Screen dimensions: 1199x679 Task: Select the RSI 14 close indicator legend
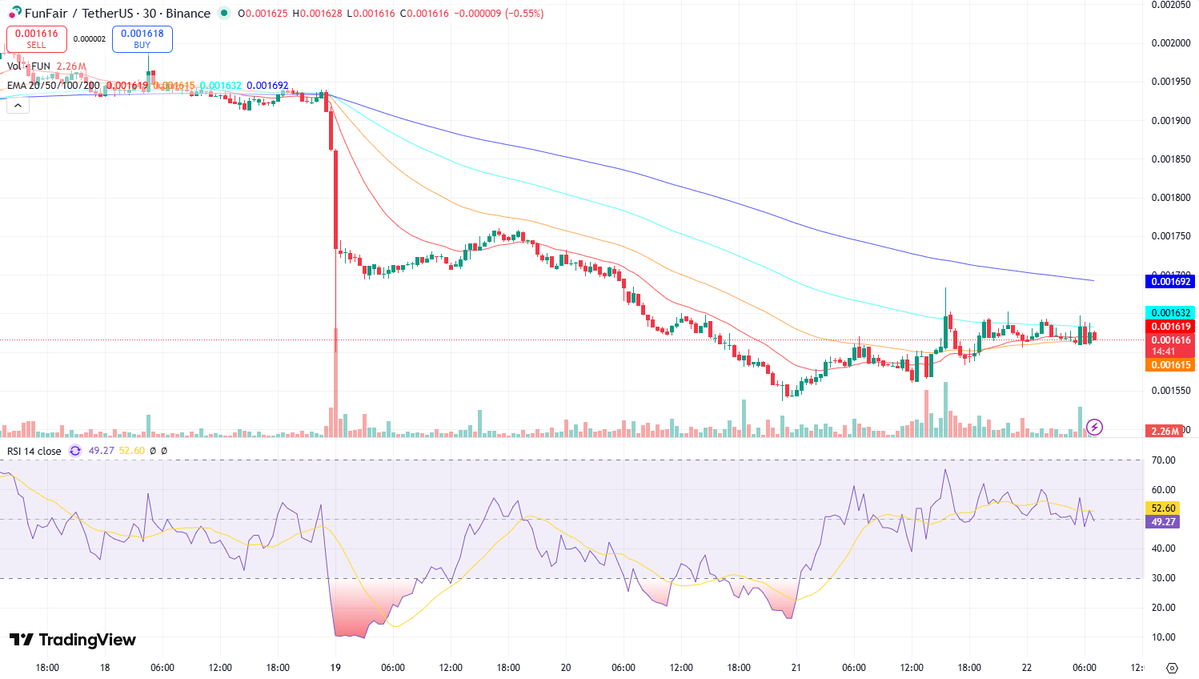34,451
